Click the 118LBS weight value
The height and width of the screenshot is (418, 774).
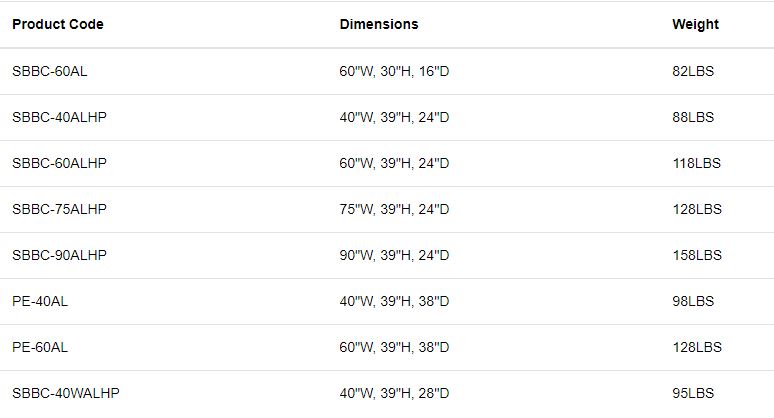[x=696, y=163]
